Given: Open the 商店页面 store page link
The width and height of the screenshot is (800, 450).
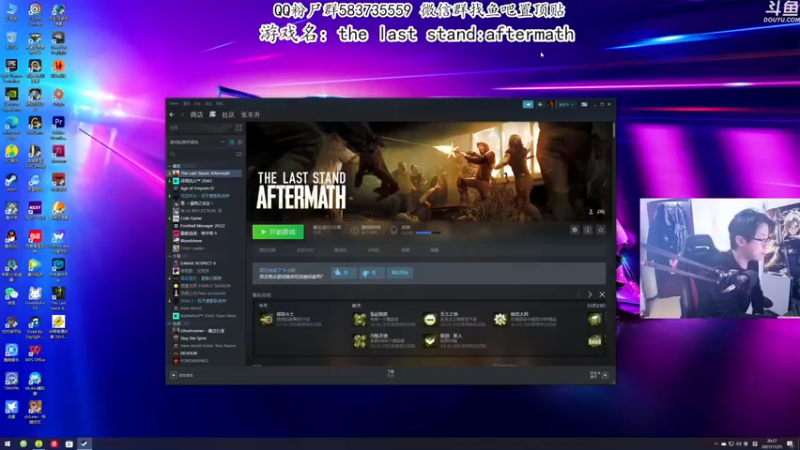Looking at the screenshot, I should click(267, 250).
